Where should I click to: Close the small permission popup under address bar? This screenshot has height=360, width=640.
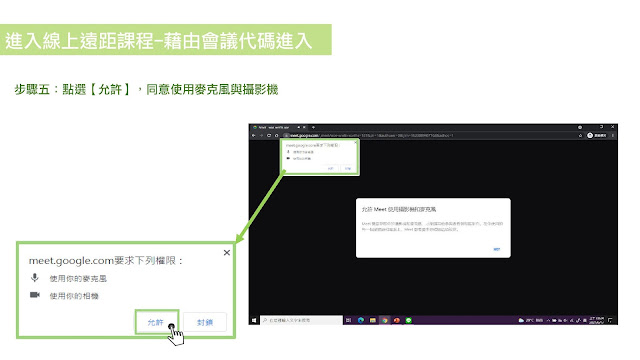pos(356,142)
